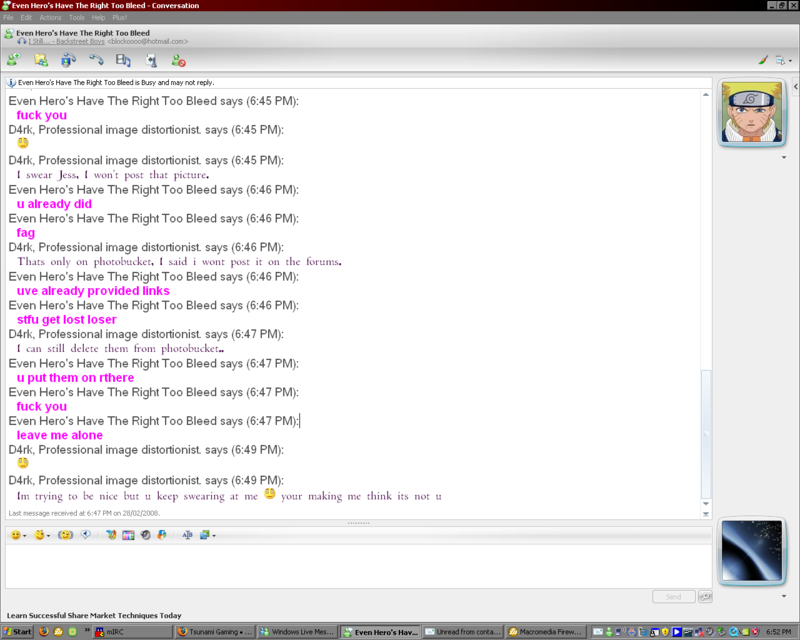Start a video call from toolbar

(69, 61)
